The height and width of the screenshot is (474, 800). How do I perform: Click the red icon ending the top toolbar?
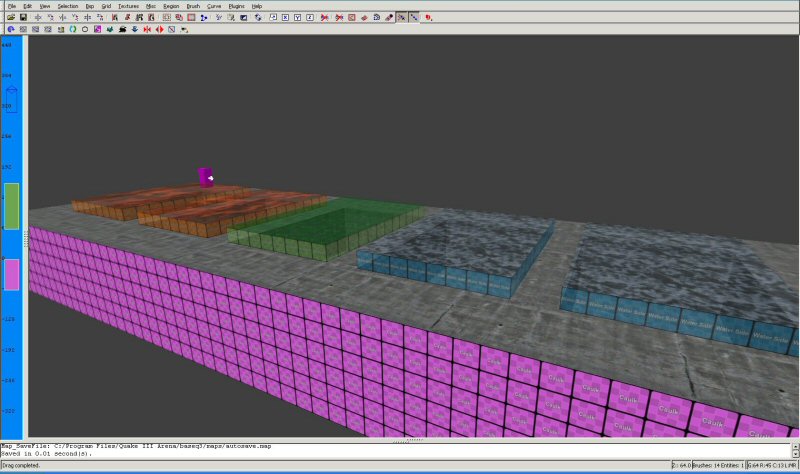[x=429, y=17]
